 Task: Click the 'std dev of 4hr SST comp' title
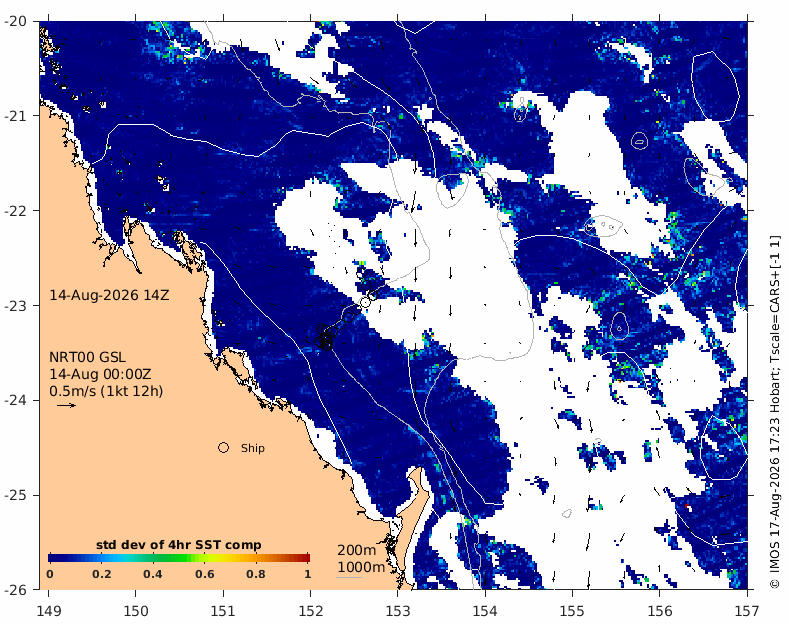pyautogui.click(x=179, y=545)
